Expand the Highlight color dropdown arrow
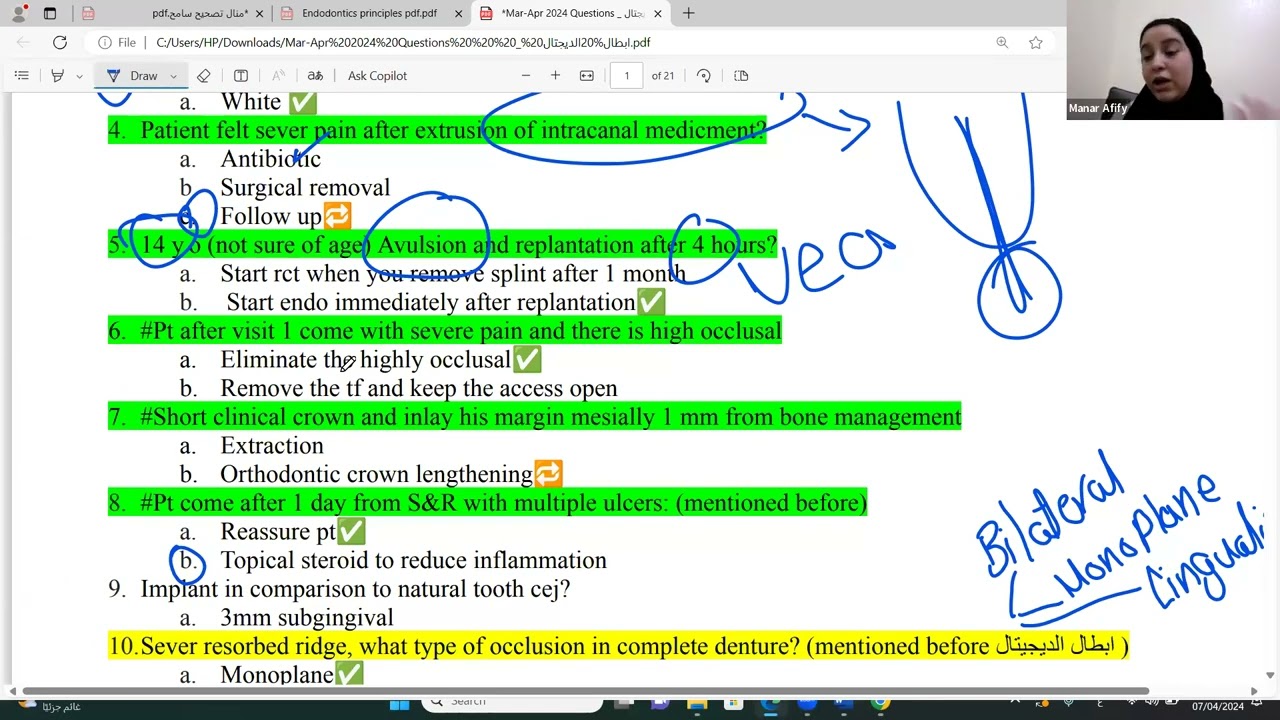 coord(79,76)
